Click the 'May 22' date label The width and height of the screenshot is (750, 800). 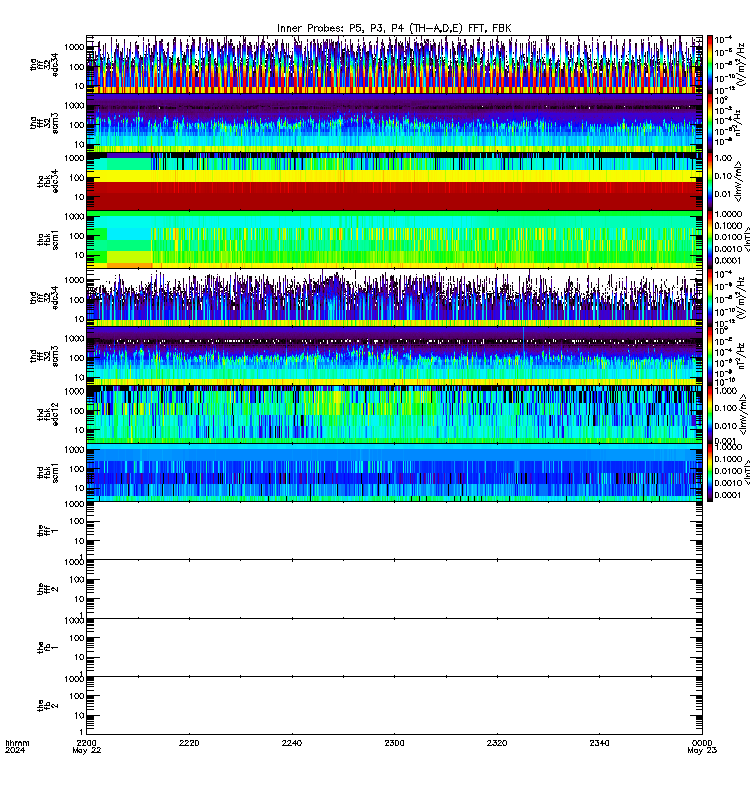87,751
